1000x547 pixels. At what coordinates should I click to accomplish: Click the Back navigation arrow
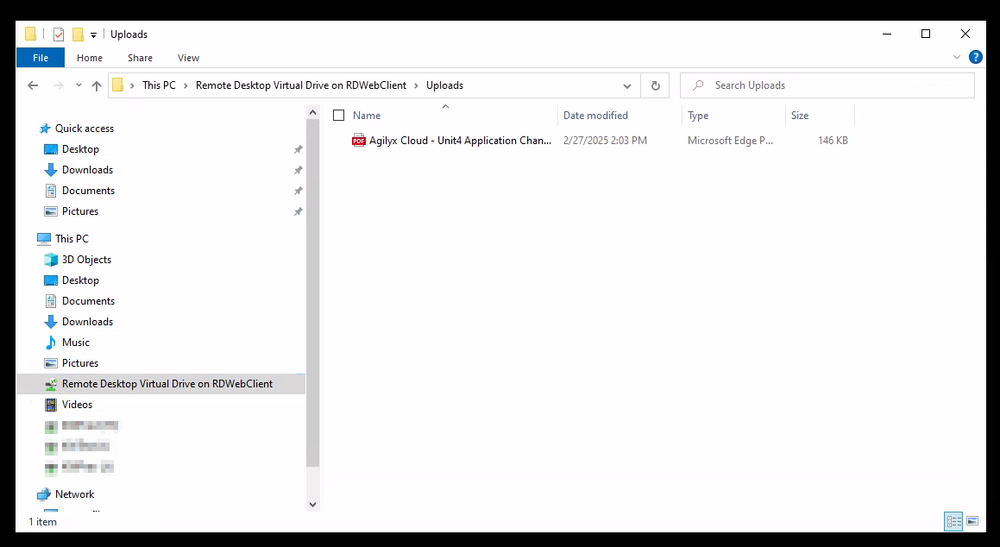(33, 86)
